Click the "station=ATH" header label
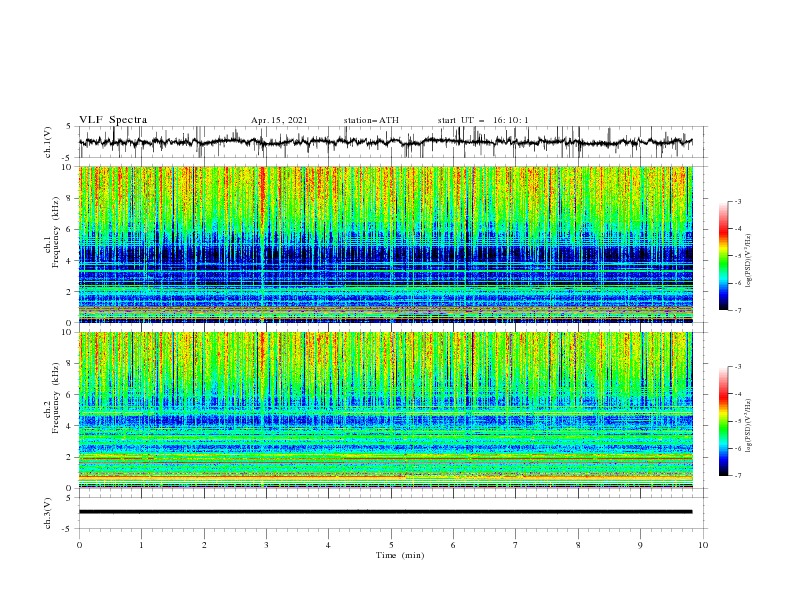Image resolution: width=792 pixels, height=612 pixels. 371,120
